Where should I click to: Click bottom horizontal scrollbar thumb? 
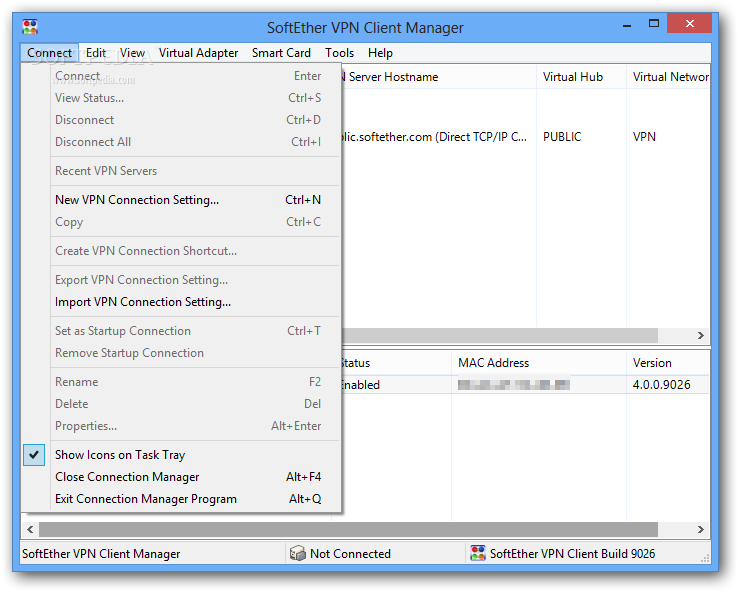coord(348,529)
